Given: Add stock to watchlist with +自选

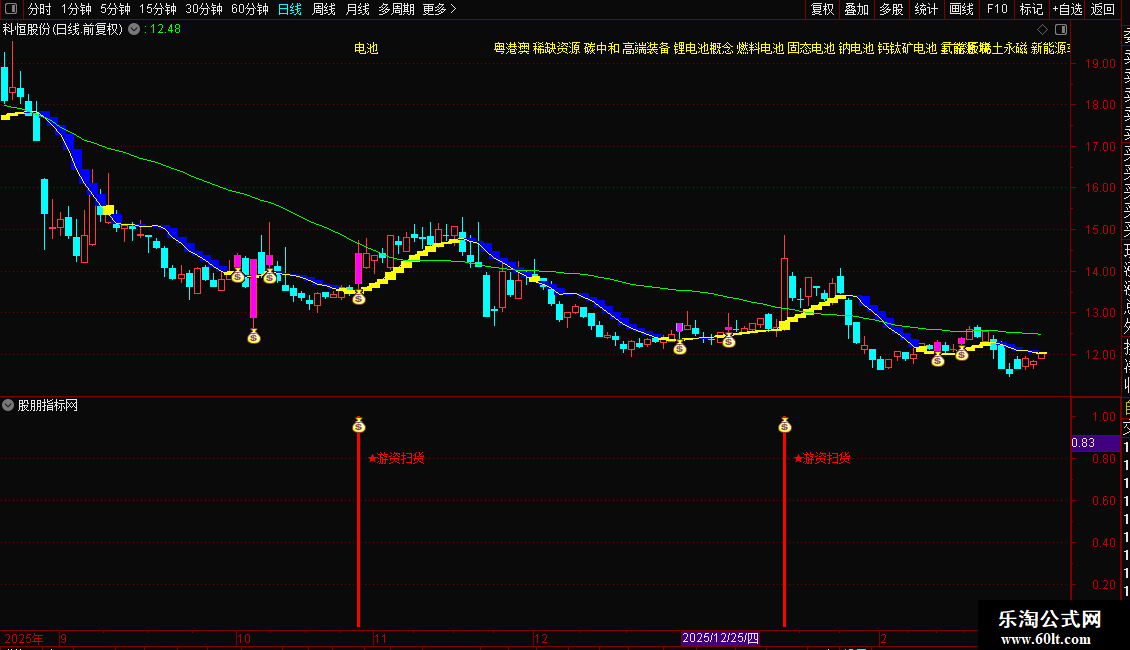Looking at the screenshot, I should coord(1067,9).
